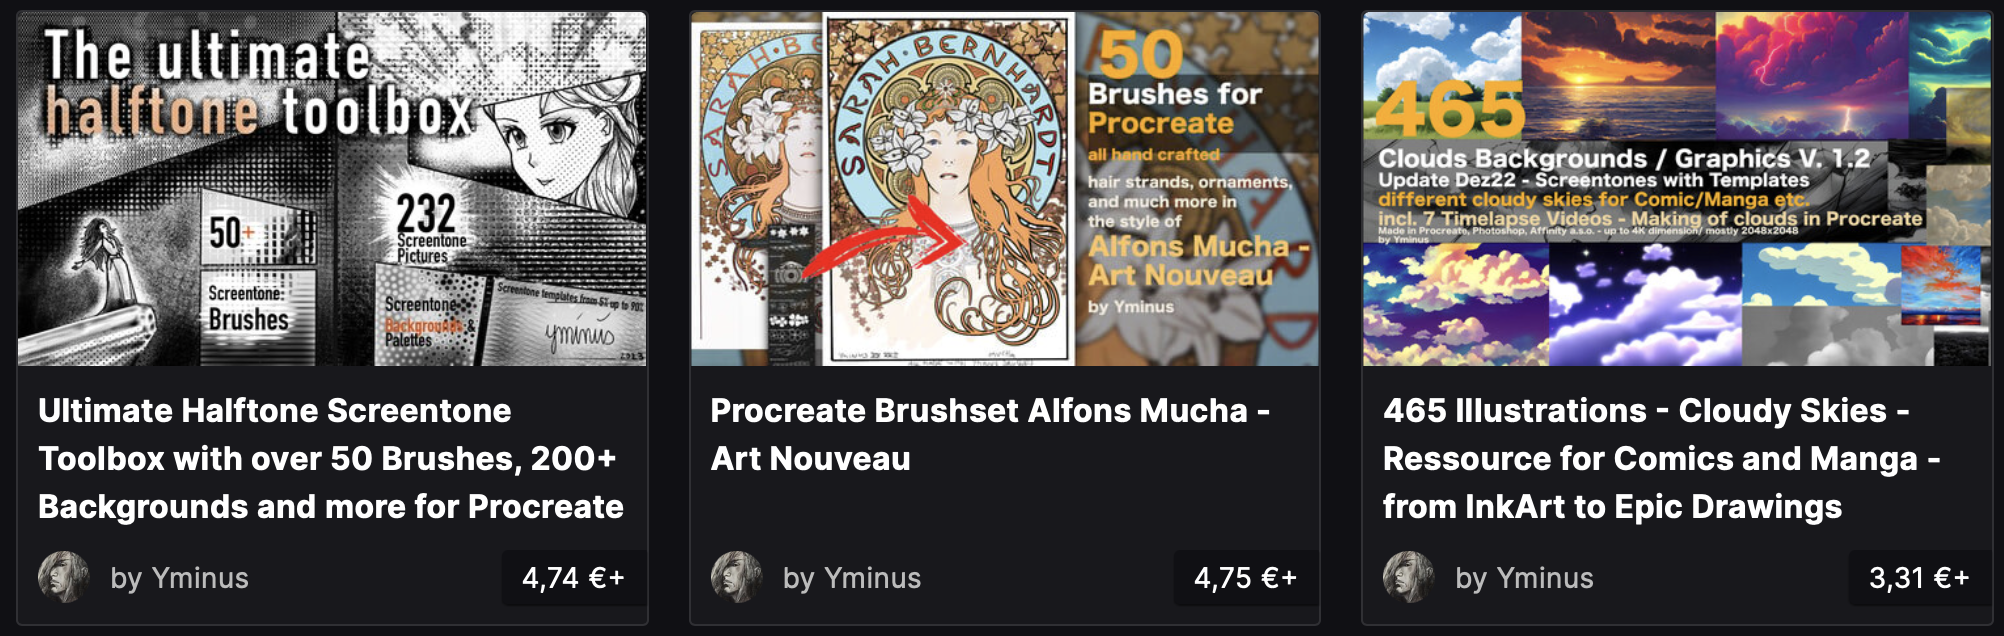Open the Alfons Mucha brushset cover image
2004x636 pixels.
(1005, 189)
